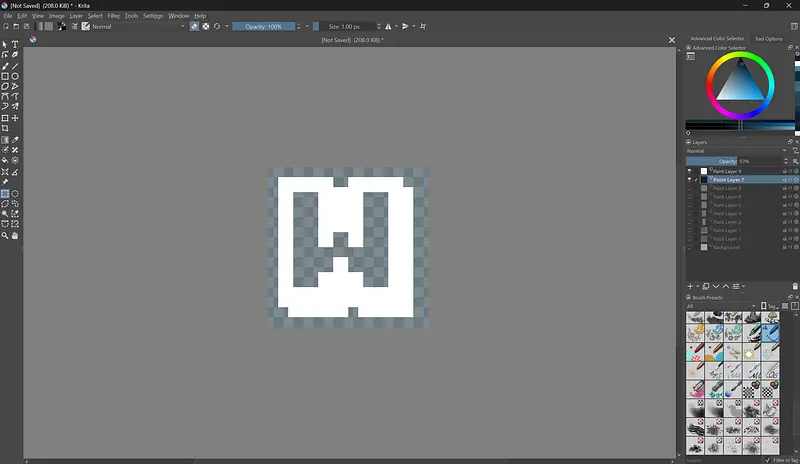Open the Filter menu
The width and height of the screenshot is (800, 464).
[x=113, y=16]
